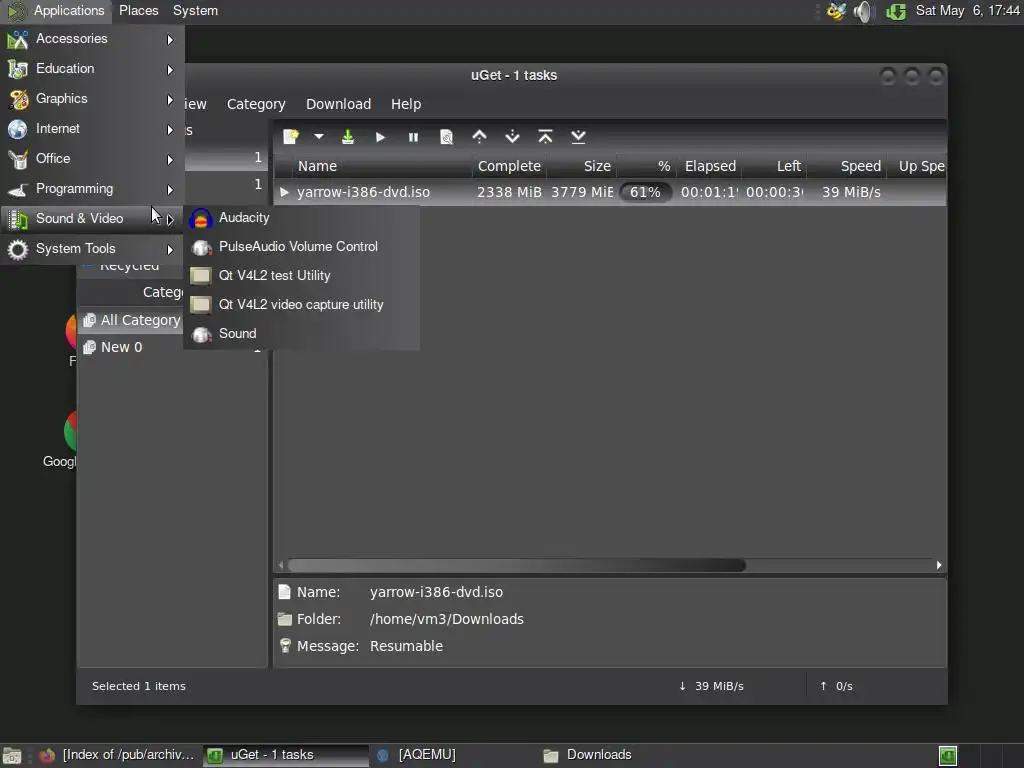Open the new download dropdown arrow
This screenshot has width=1024, height=768.
coord(319,136)
